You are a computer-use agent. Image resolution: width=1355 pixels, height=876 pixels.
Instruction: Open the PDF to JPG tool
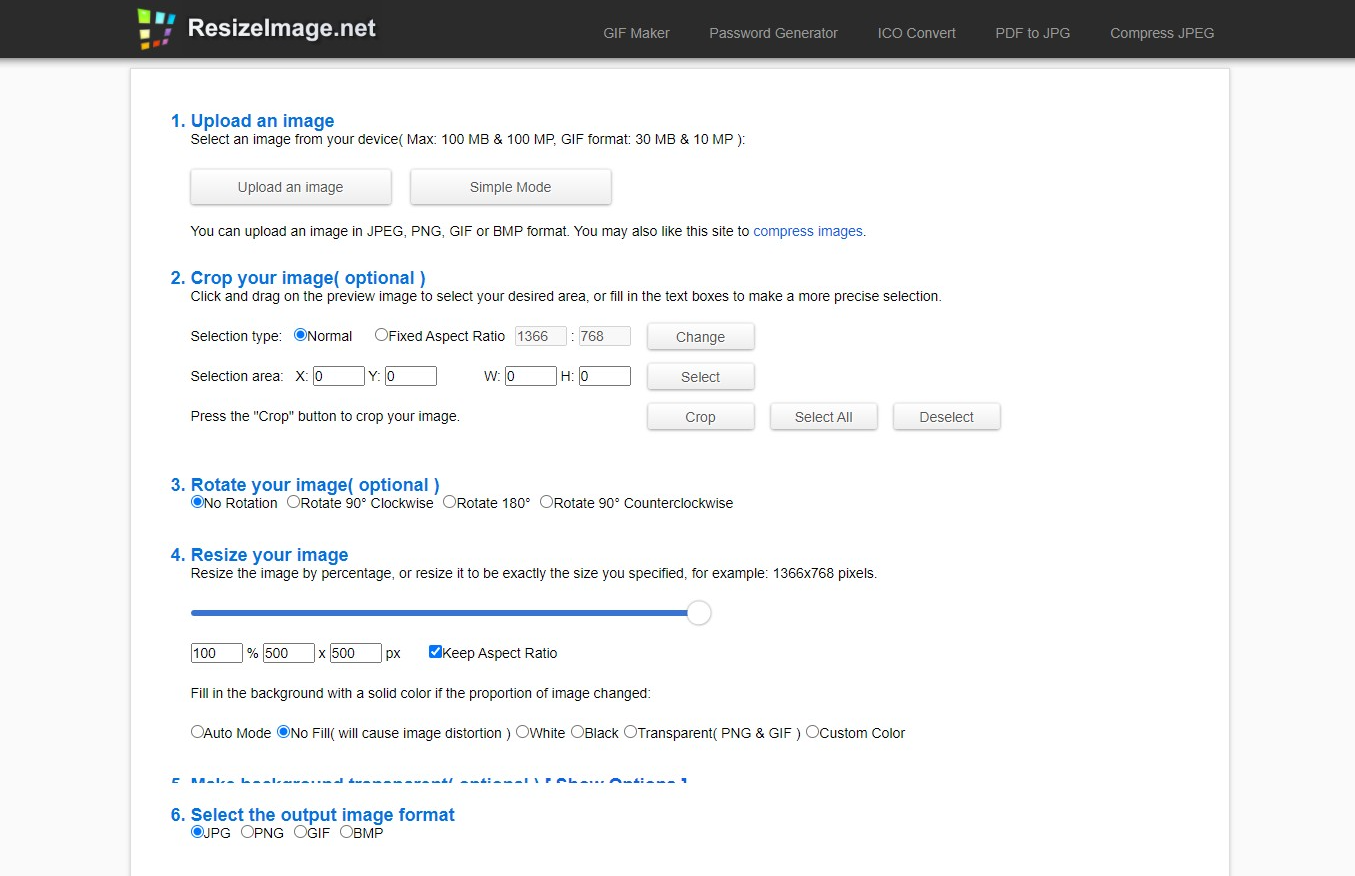coord(1032,33)
